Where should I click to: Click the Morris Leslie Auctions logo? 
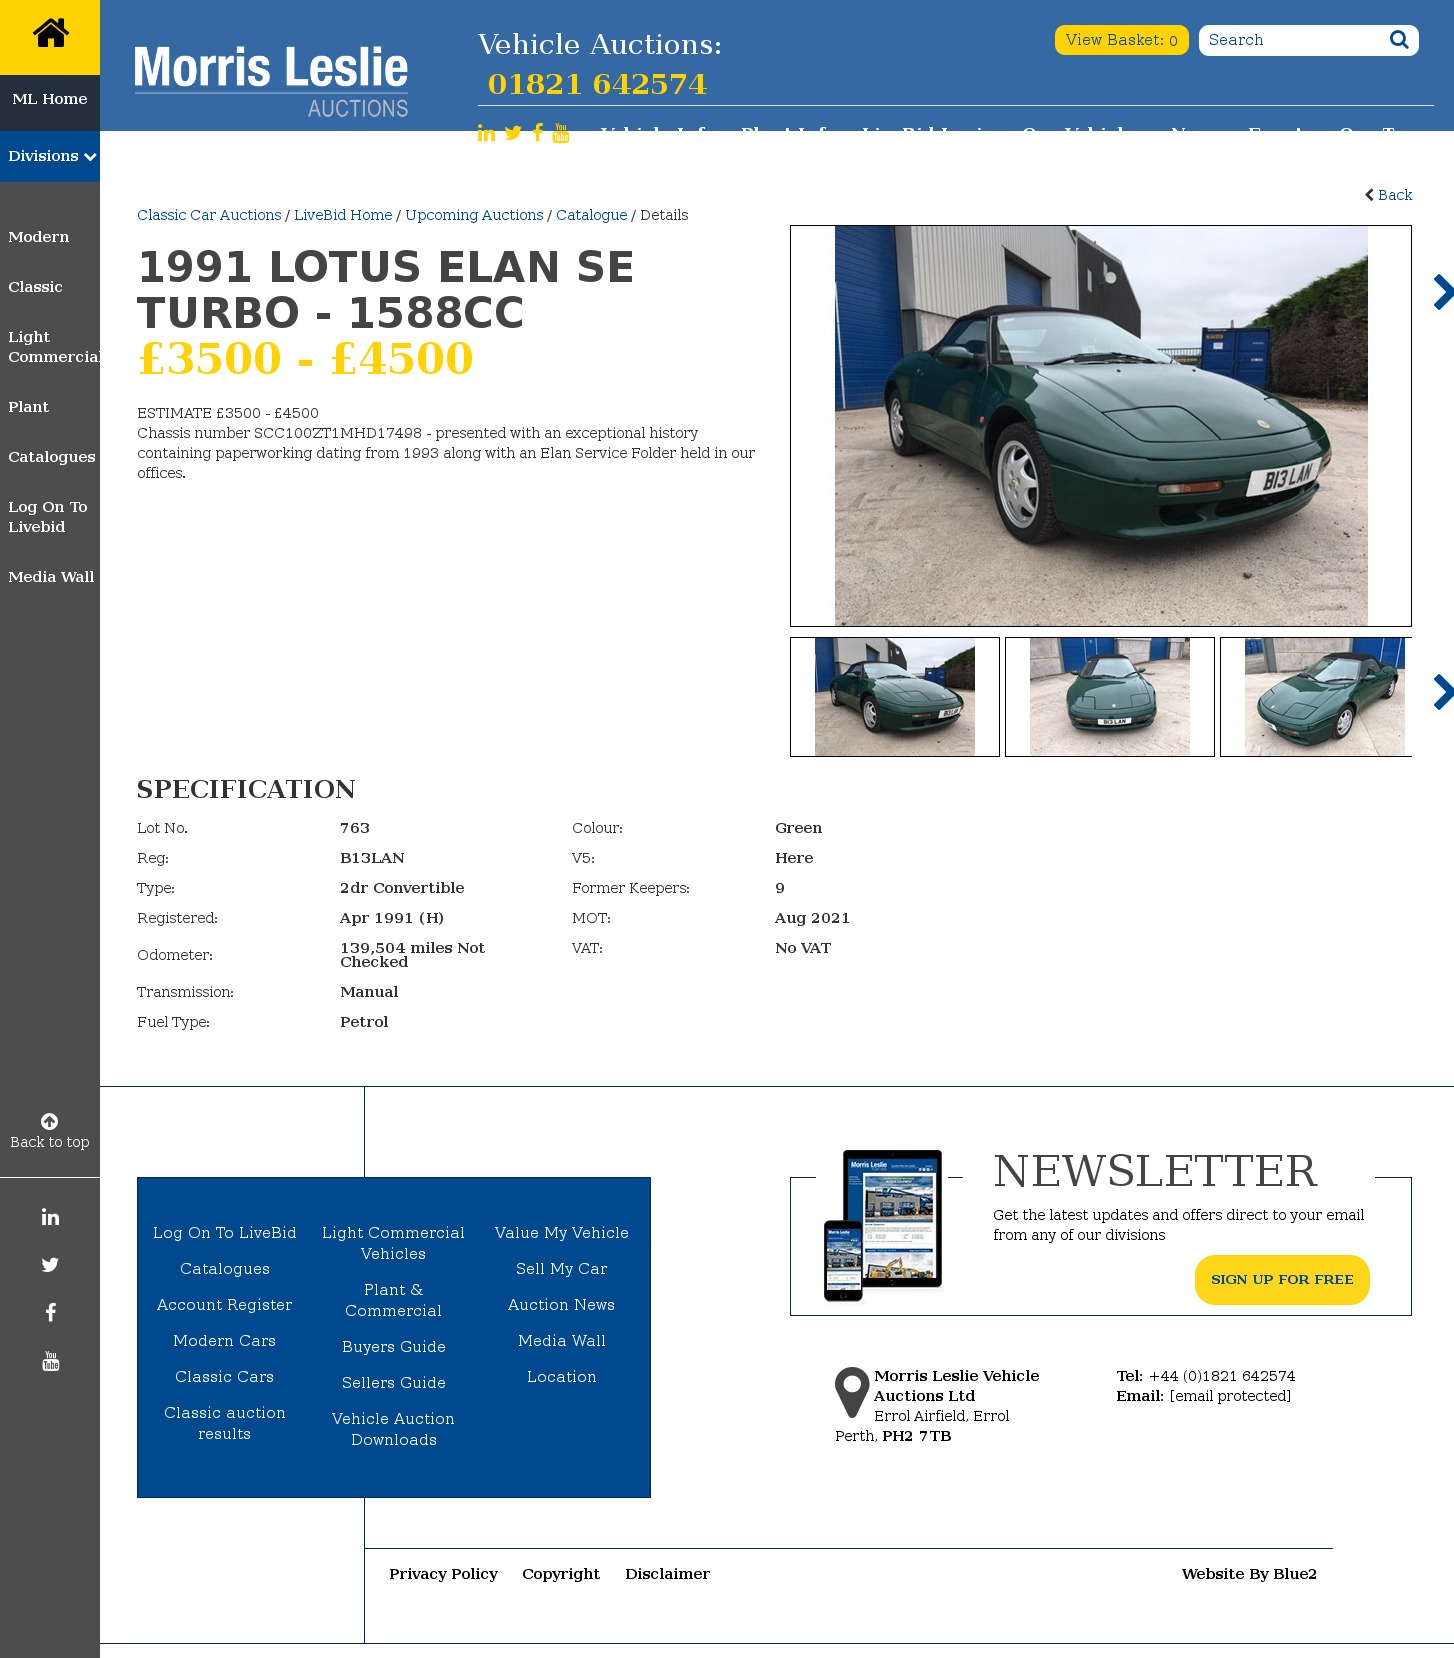point(271,81)
